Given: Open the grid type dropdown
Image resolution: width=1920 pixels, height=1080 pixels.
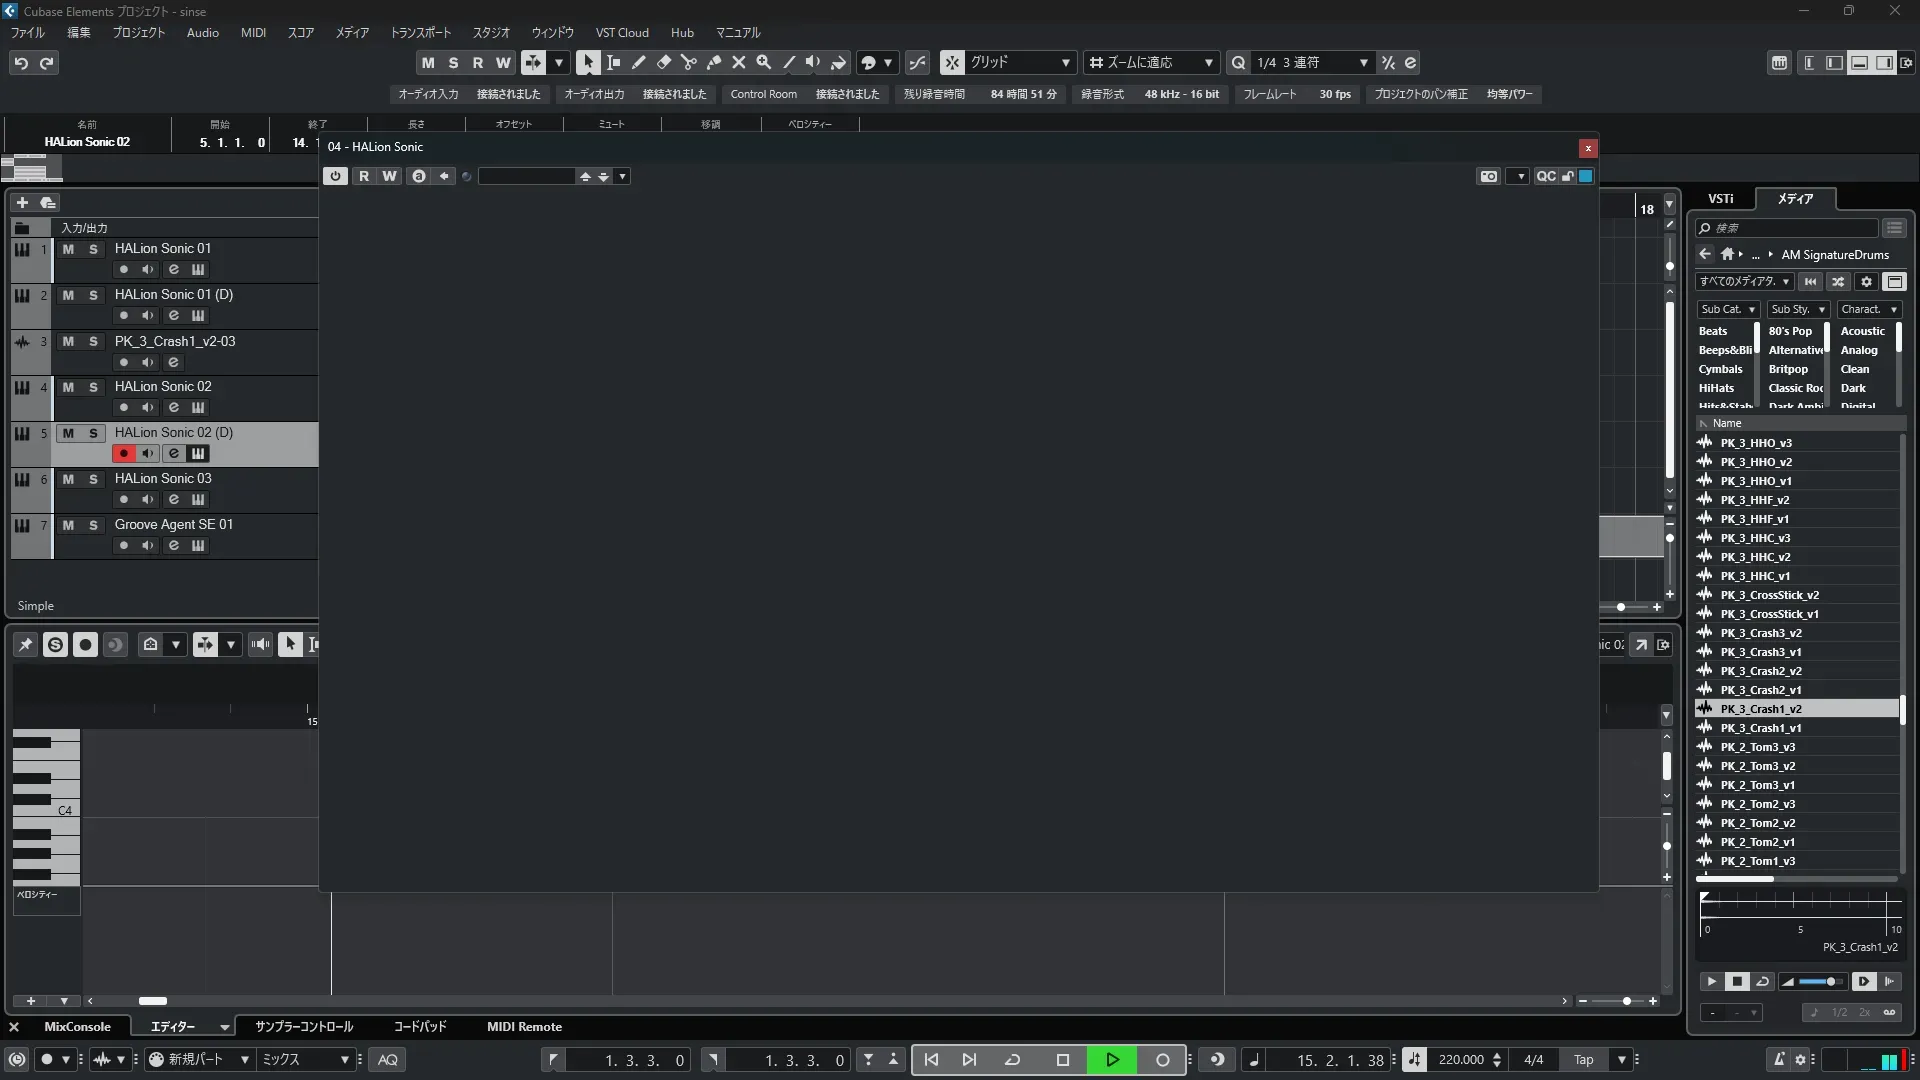Looking at the screenshot, I should tap(1065, 62).
